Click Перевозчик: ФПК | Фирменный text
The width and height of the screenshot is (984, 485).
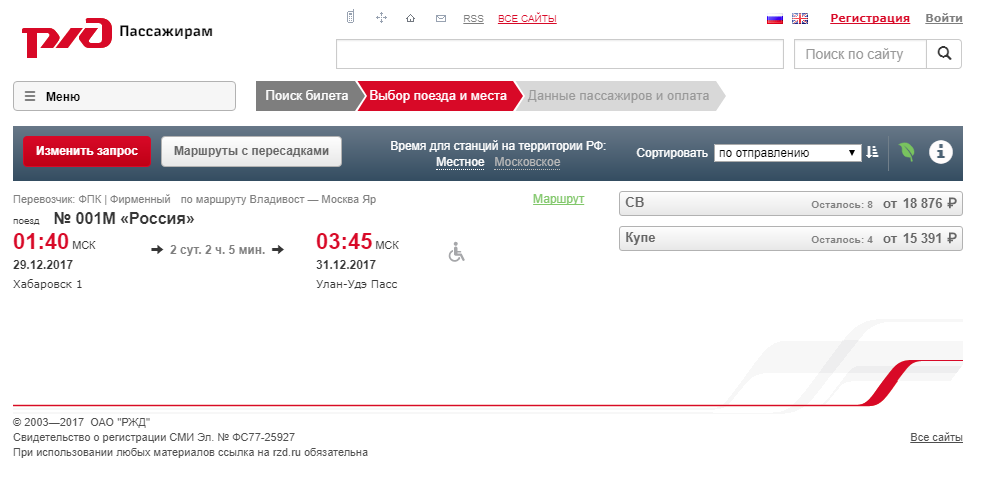[x=92, y=200]
